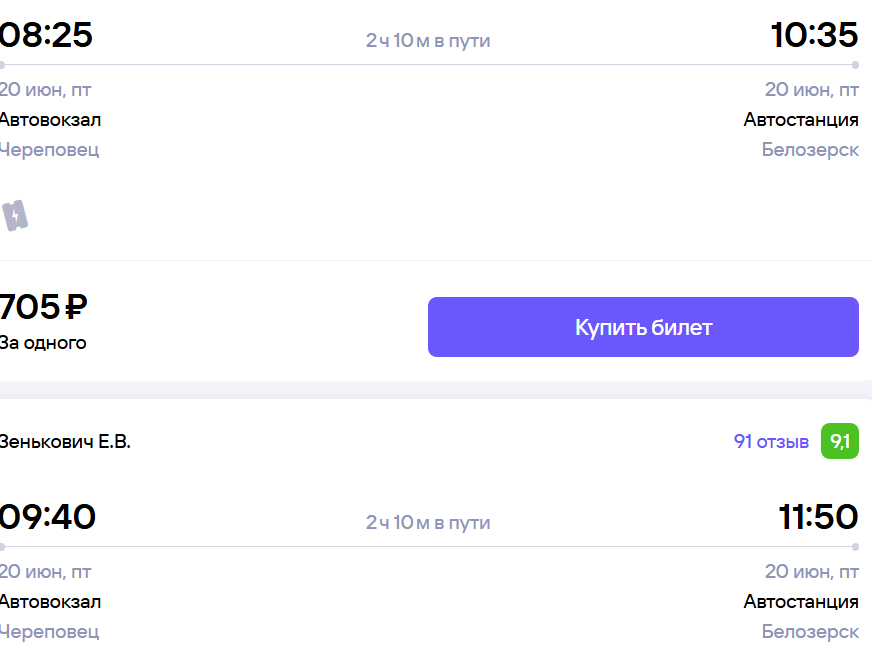Click the 09:40 departure time
This screenshot has width=872, height=655.
coord(47,517)
